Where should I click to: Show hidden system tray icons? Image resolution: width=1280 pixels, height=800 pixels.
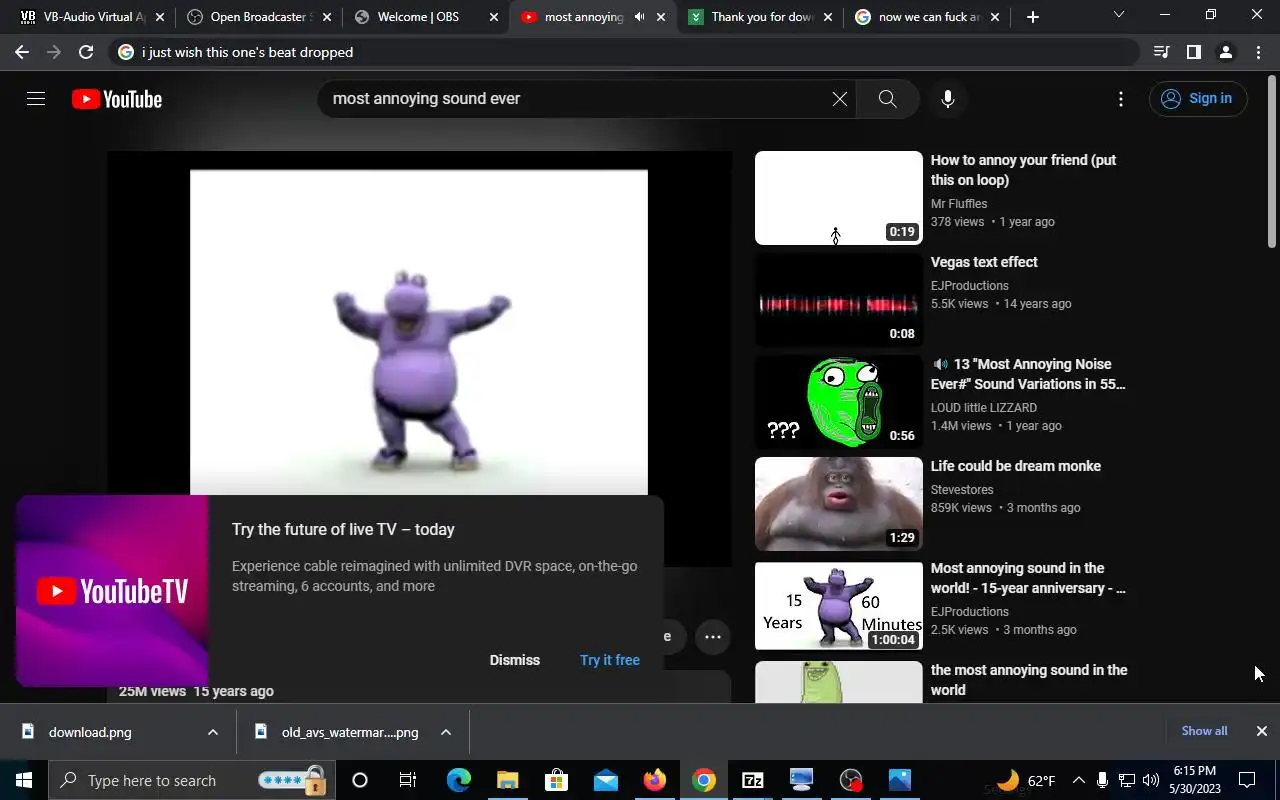(x=1078, y=780)
